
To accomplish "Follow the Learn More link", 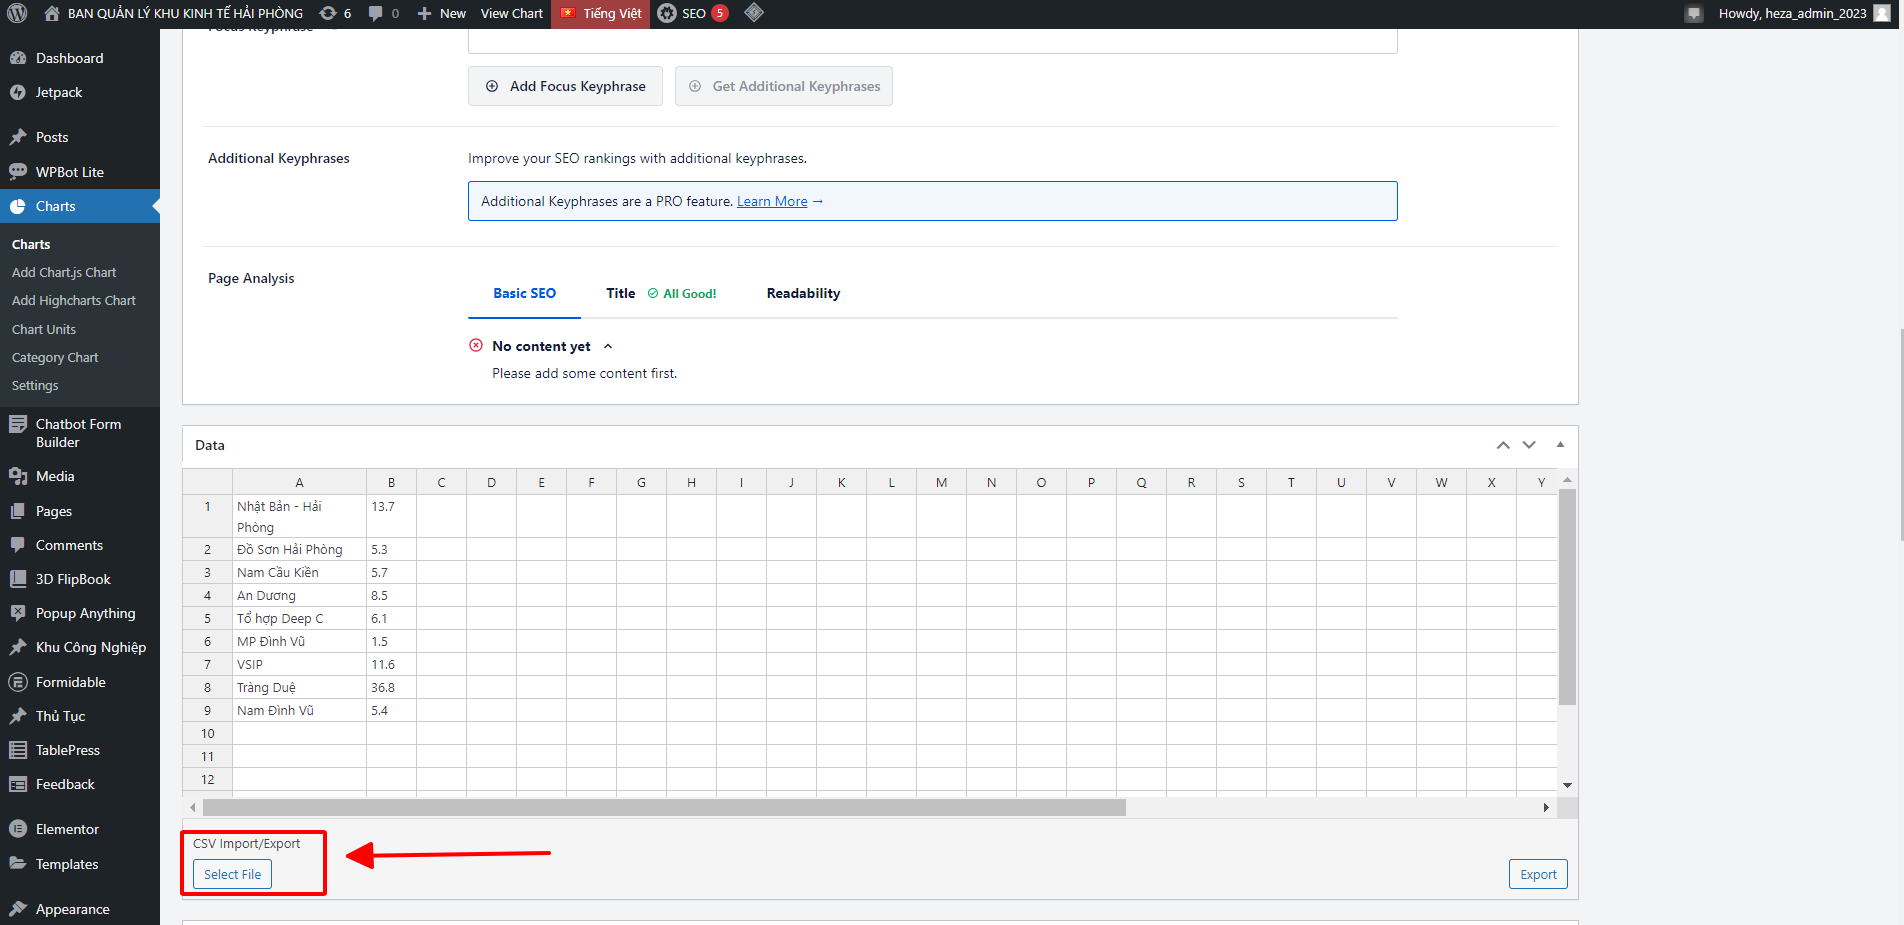I will click(772, 201).
